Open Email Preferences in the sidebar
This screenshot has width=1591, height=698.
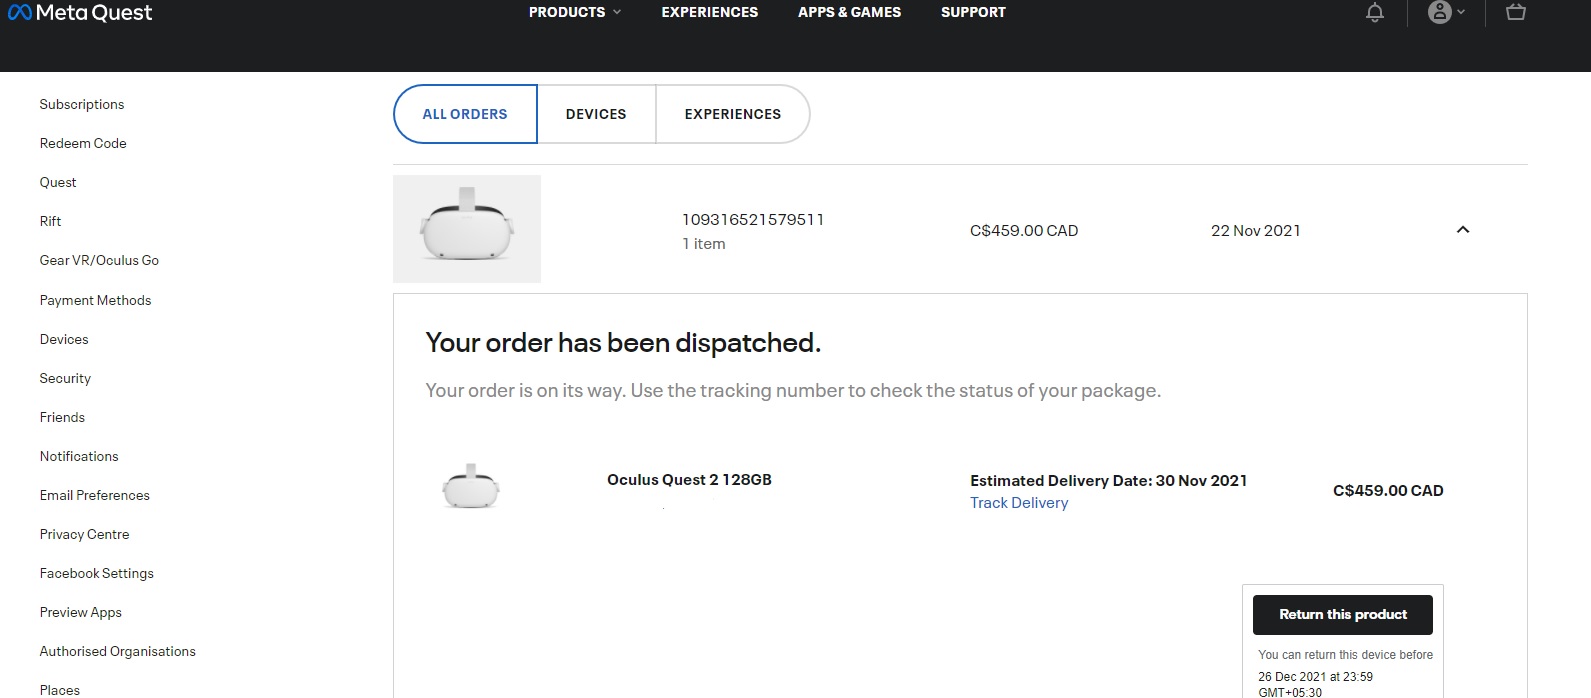[94, 495]
